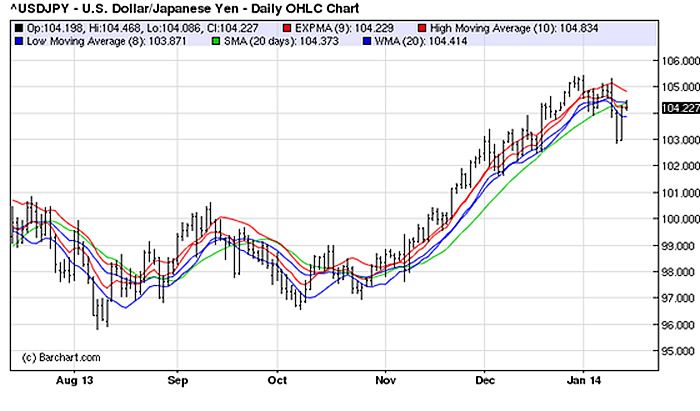Click the highlighted 104.227 current price marker
The width and height of the screenshot is (700, 411).
click(x=678, y=108)
